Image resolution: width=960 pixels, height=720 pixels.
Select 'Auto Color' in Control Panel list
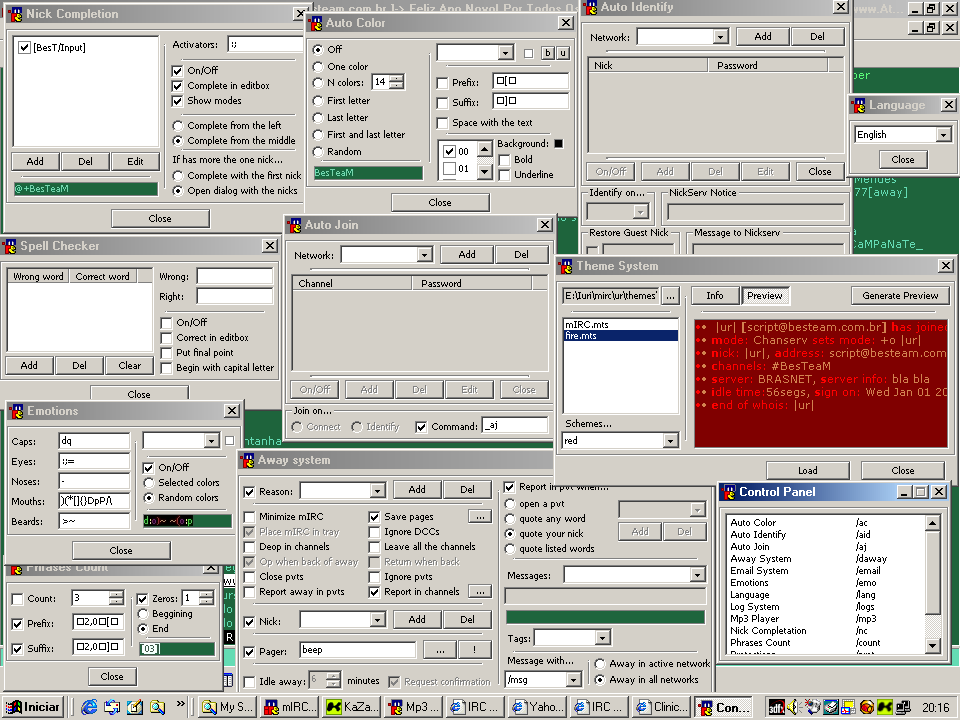pyautogui.click(x=753, y=522)
